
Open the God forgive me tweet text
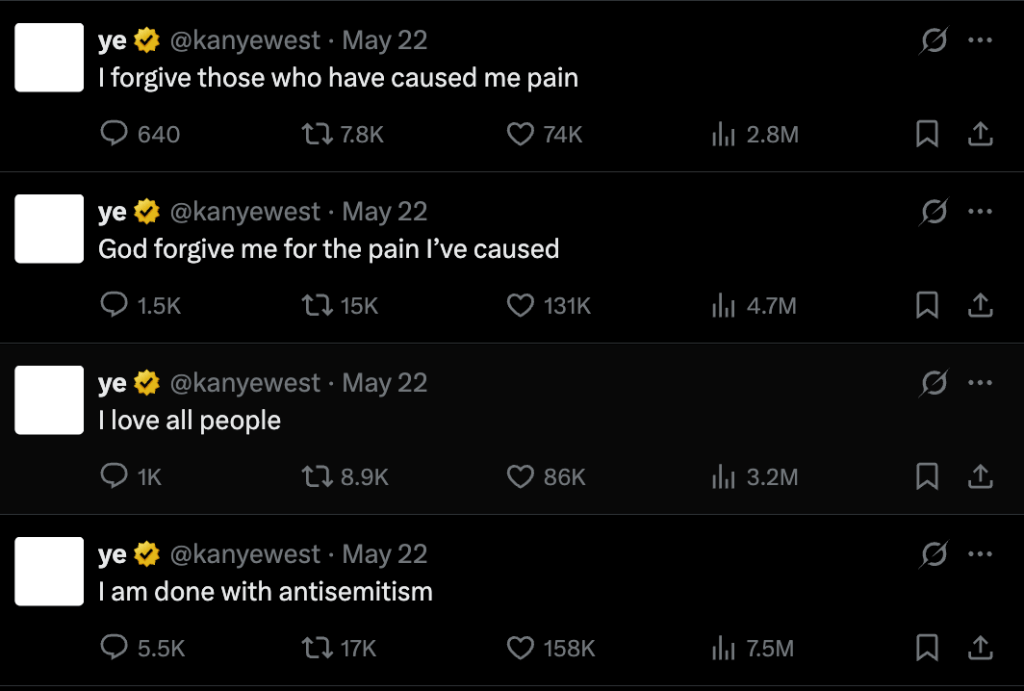tap(327, 249)
